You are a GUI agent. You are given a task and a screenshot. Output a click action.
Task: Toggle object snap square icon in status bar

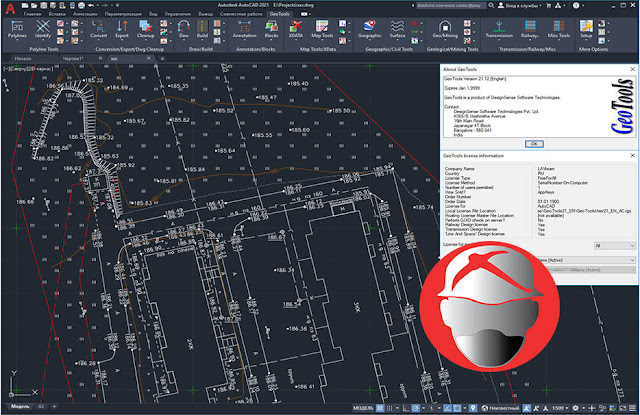point(458,408)
